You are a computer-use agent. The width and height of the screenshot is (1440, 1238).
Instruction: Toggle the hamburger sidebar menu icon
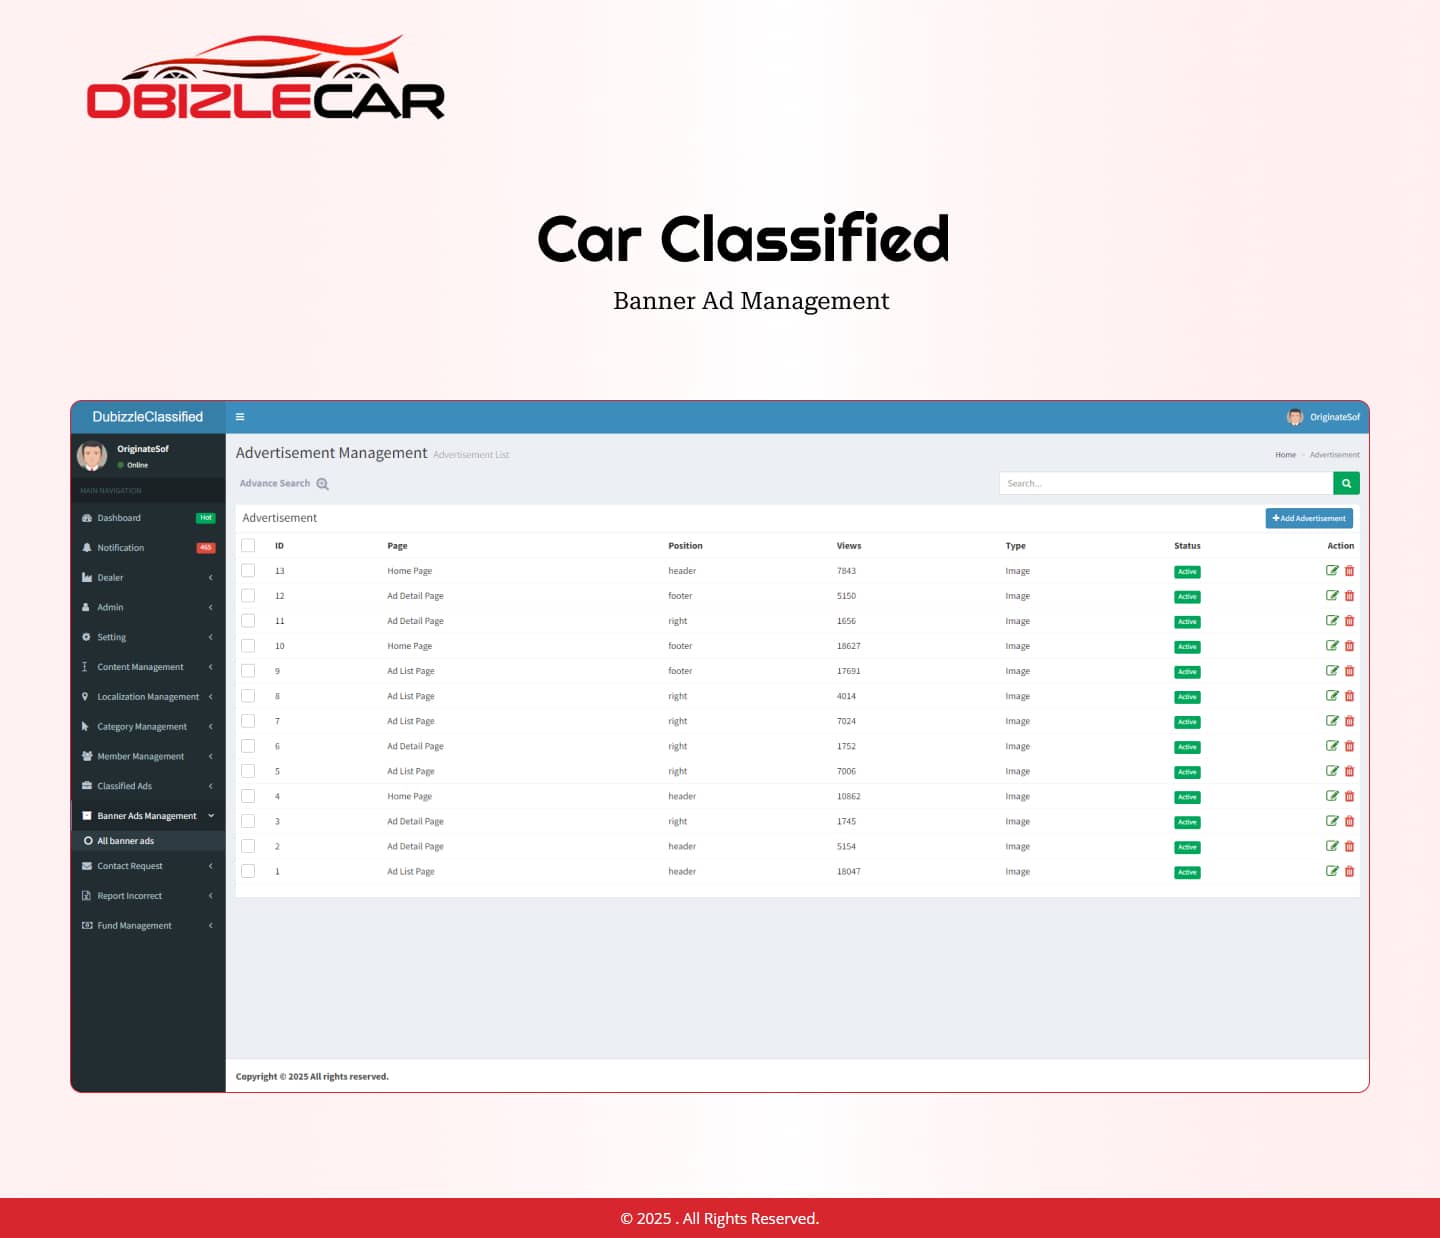coord(240,417)
